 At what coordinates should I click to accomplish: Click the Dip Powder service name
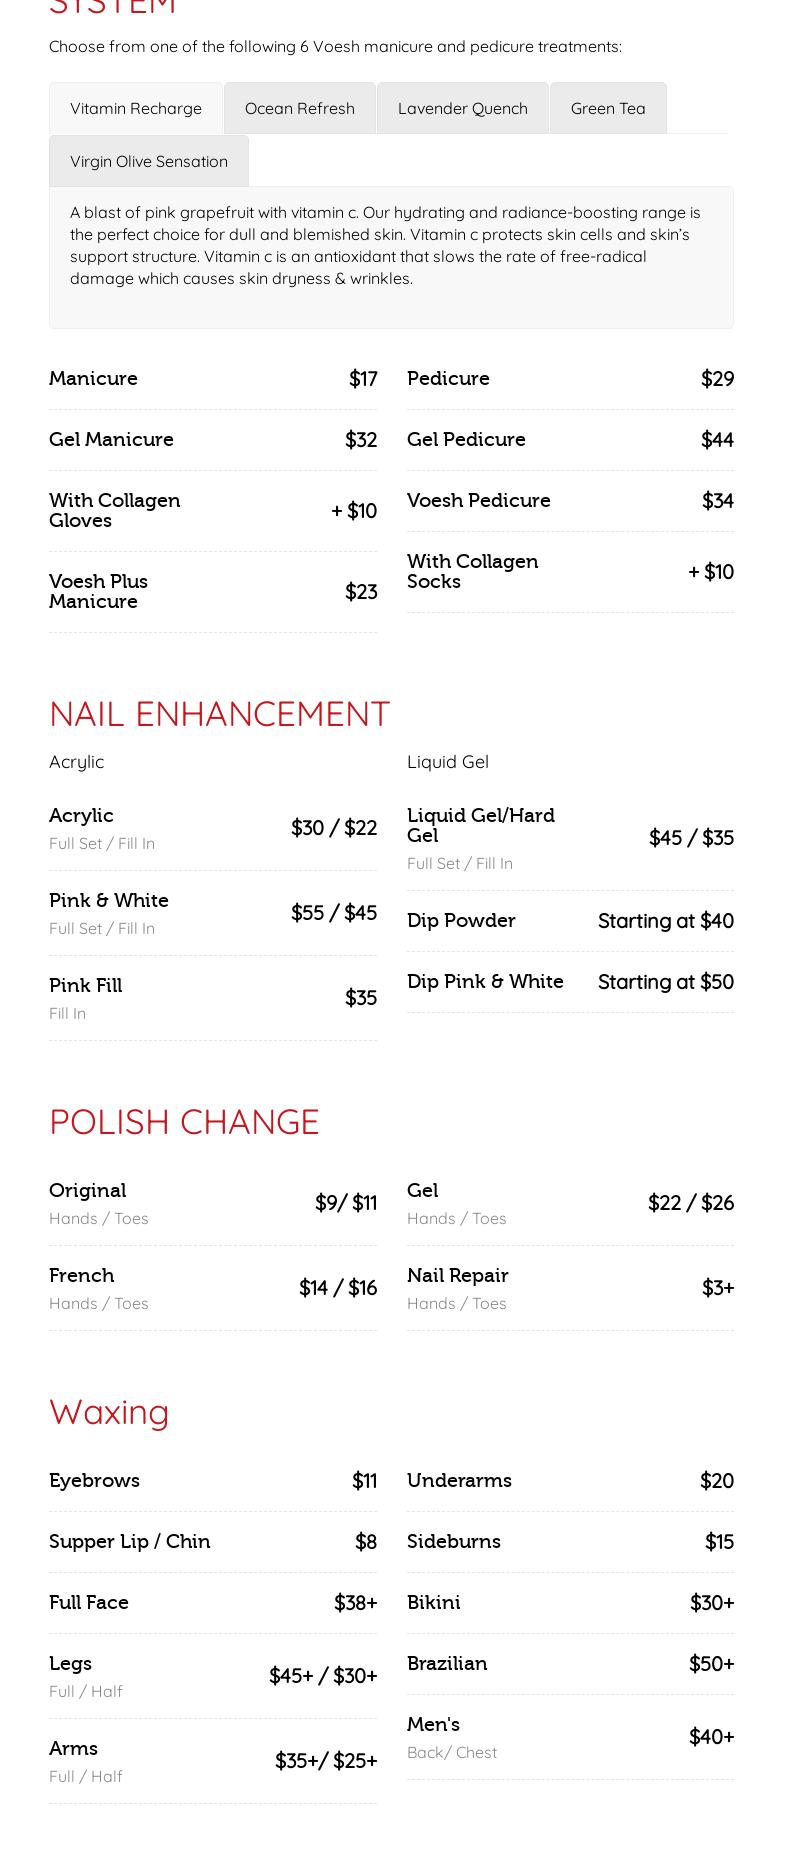pyautogui.click(x=461, y=920)
